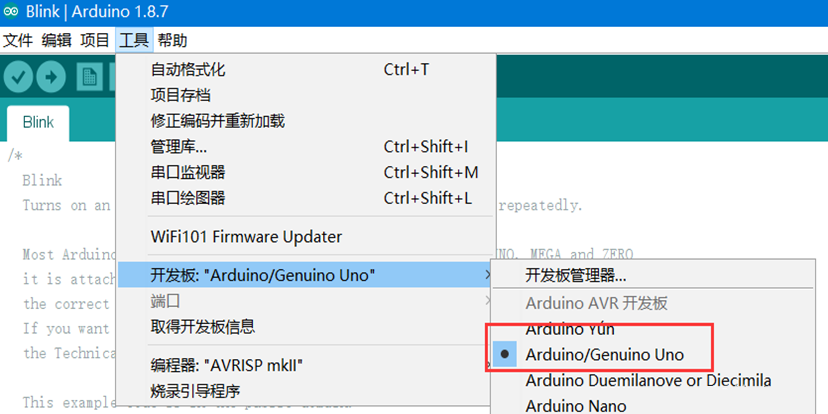
Task: Click the Upload arrow toolbar button
Action: 51,77
